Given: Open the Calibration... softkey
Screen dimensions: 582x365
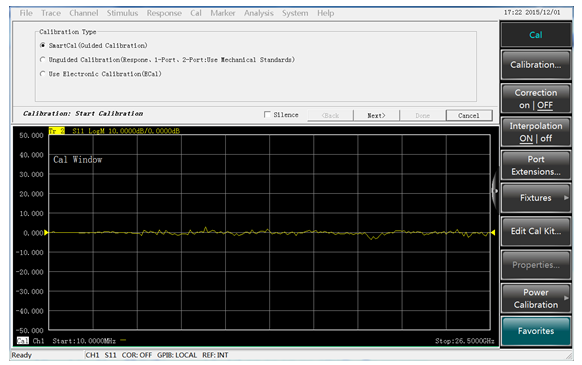Looking at the screenshot, I should tap(536, 65).
